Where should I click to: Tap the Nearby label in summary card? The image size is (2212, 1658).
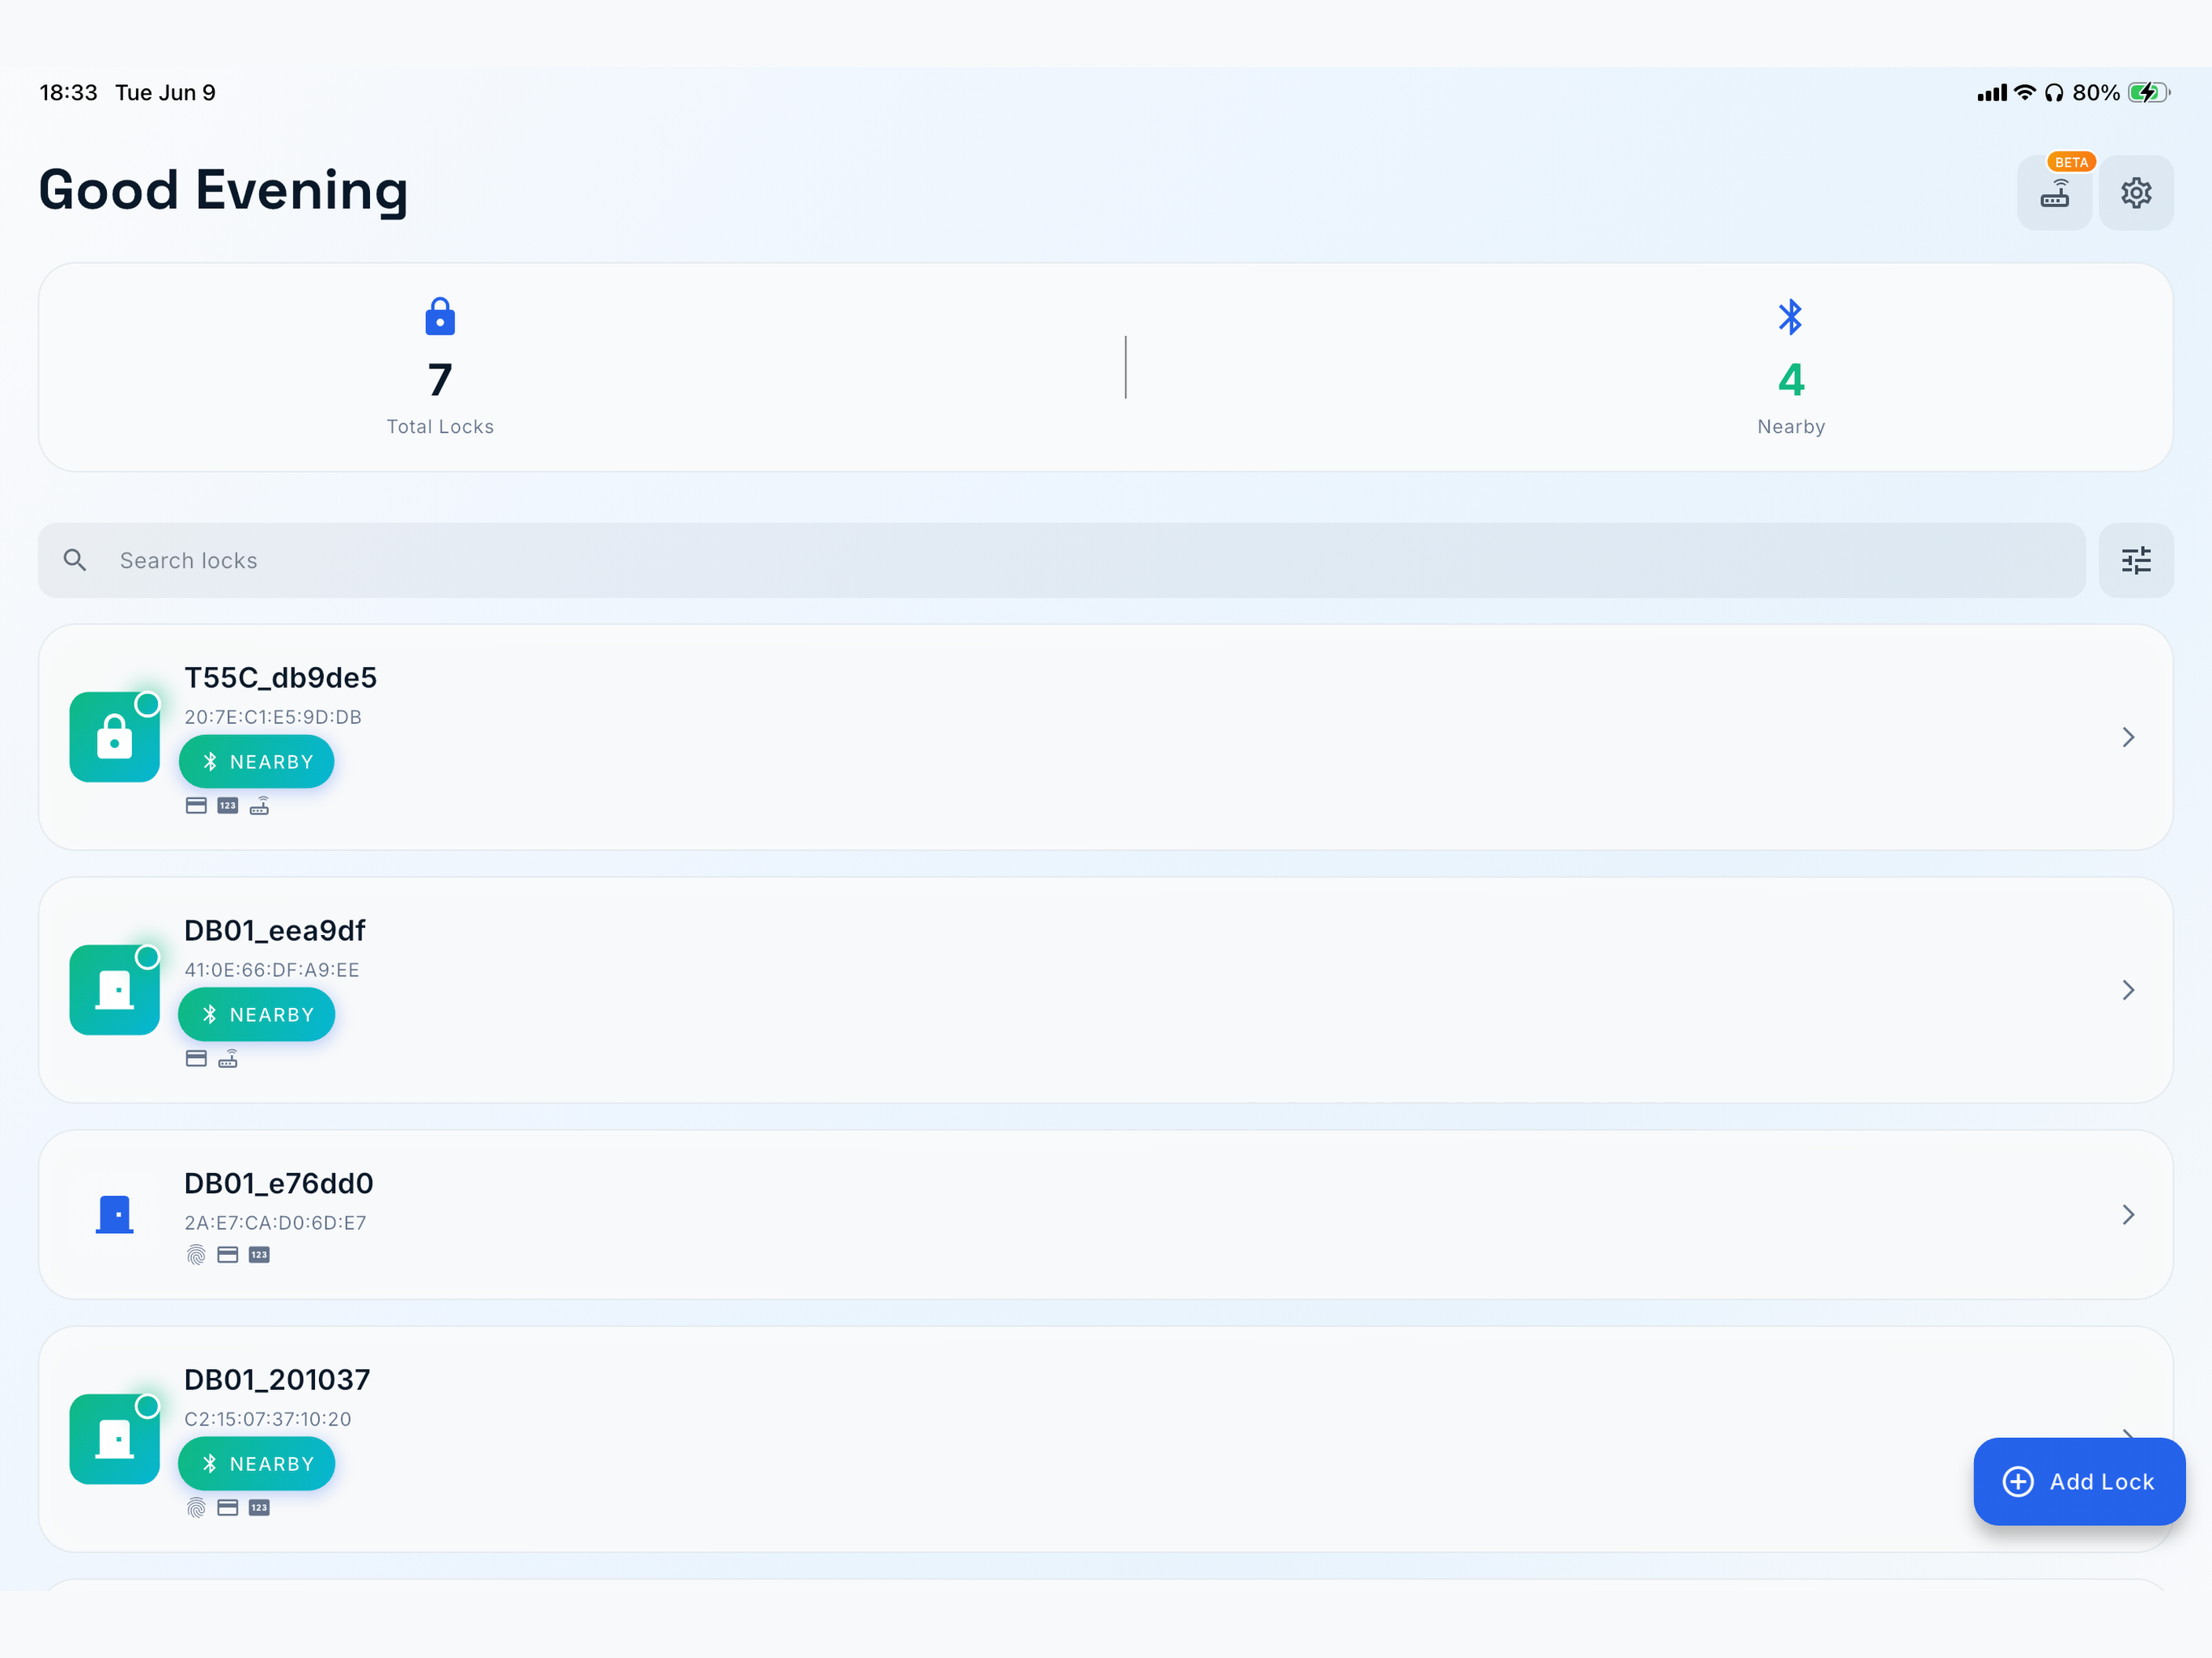[1791, 427]
